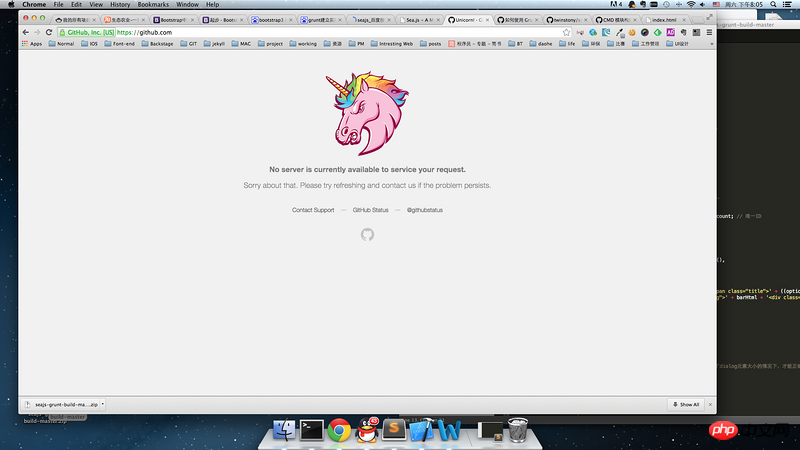Image resolution: width=800 pixels, height=450 pixels.
Task: Click the GitHub octocat logo below links
Action: tap(367, 234)
